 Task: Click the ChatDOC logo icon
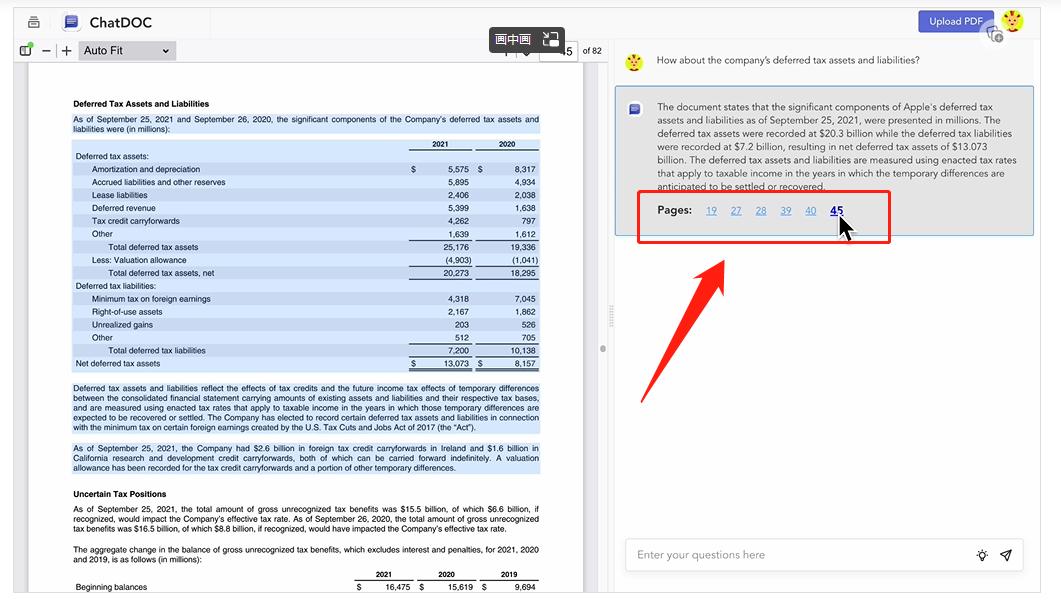tap(71, 22)
